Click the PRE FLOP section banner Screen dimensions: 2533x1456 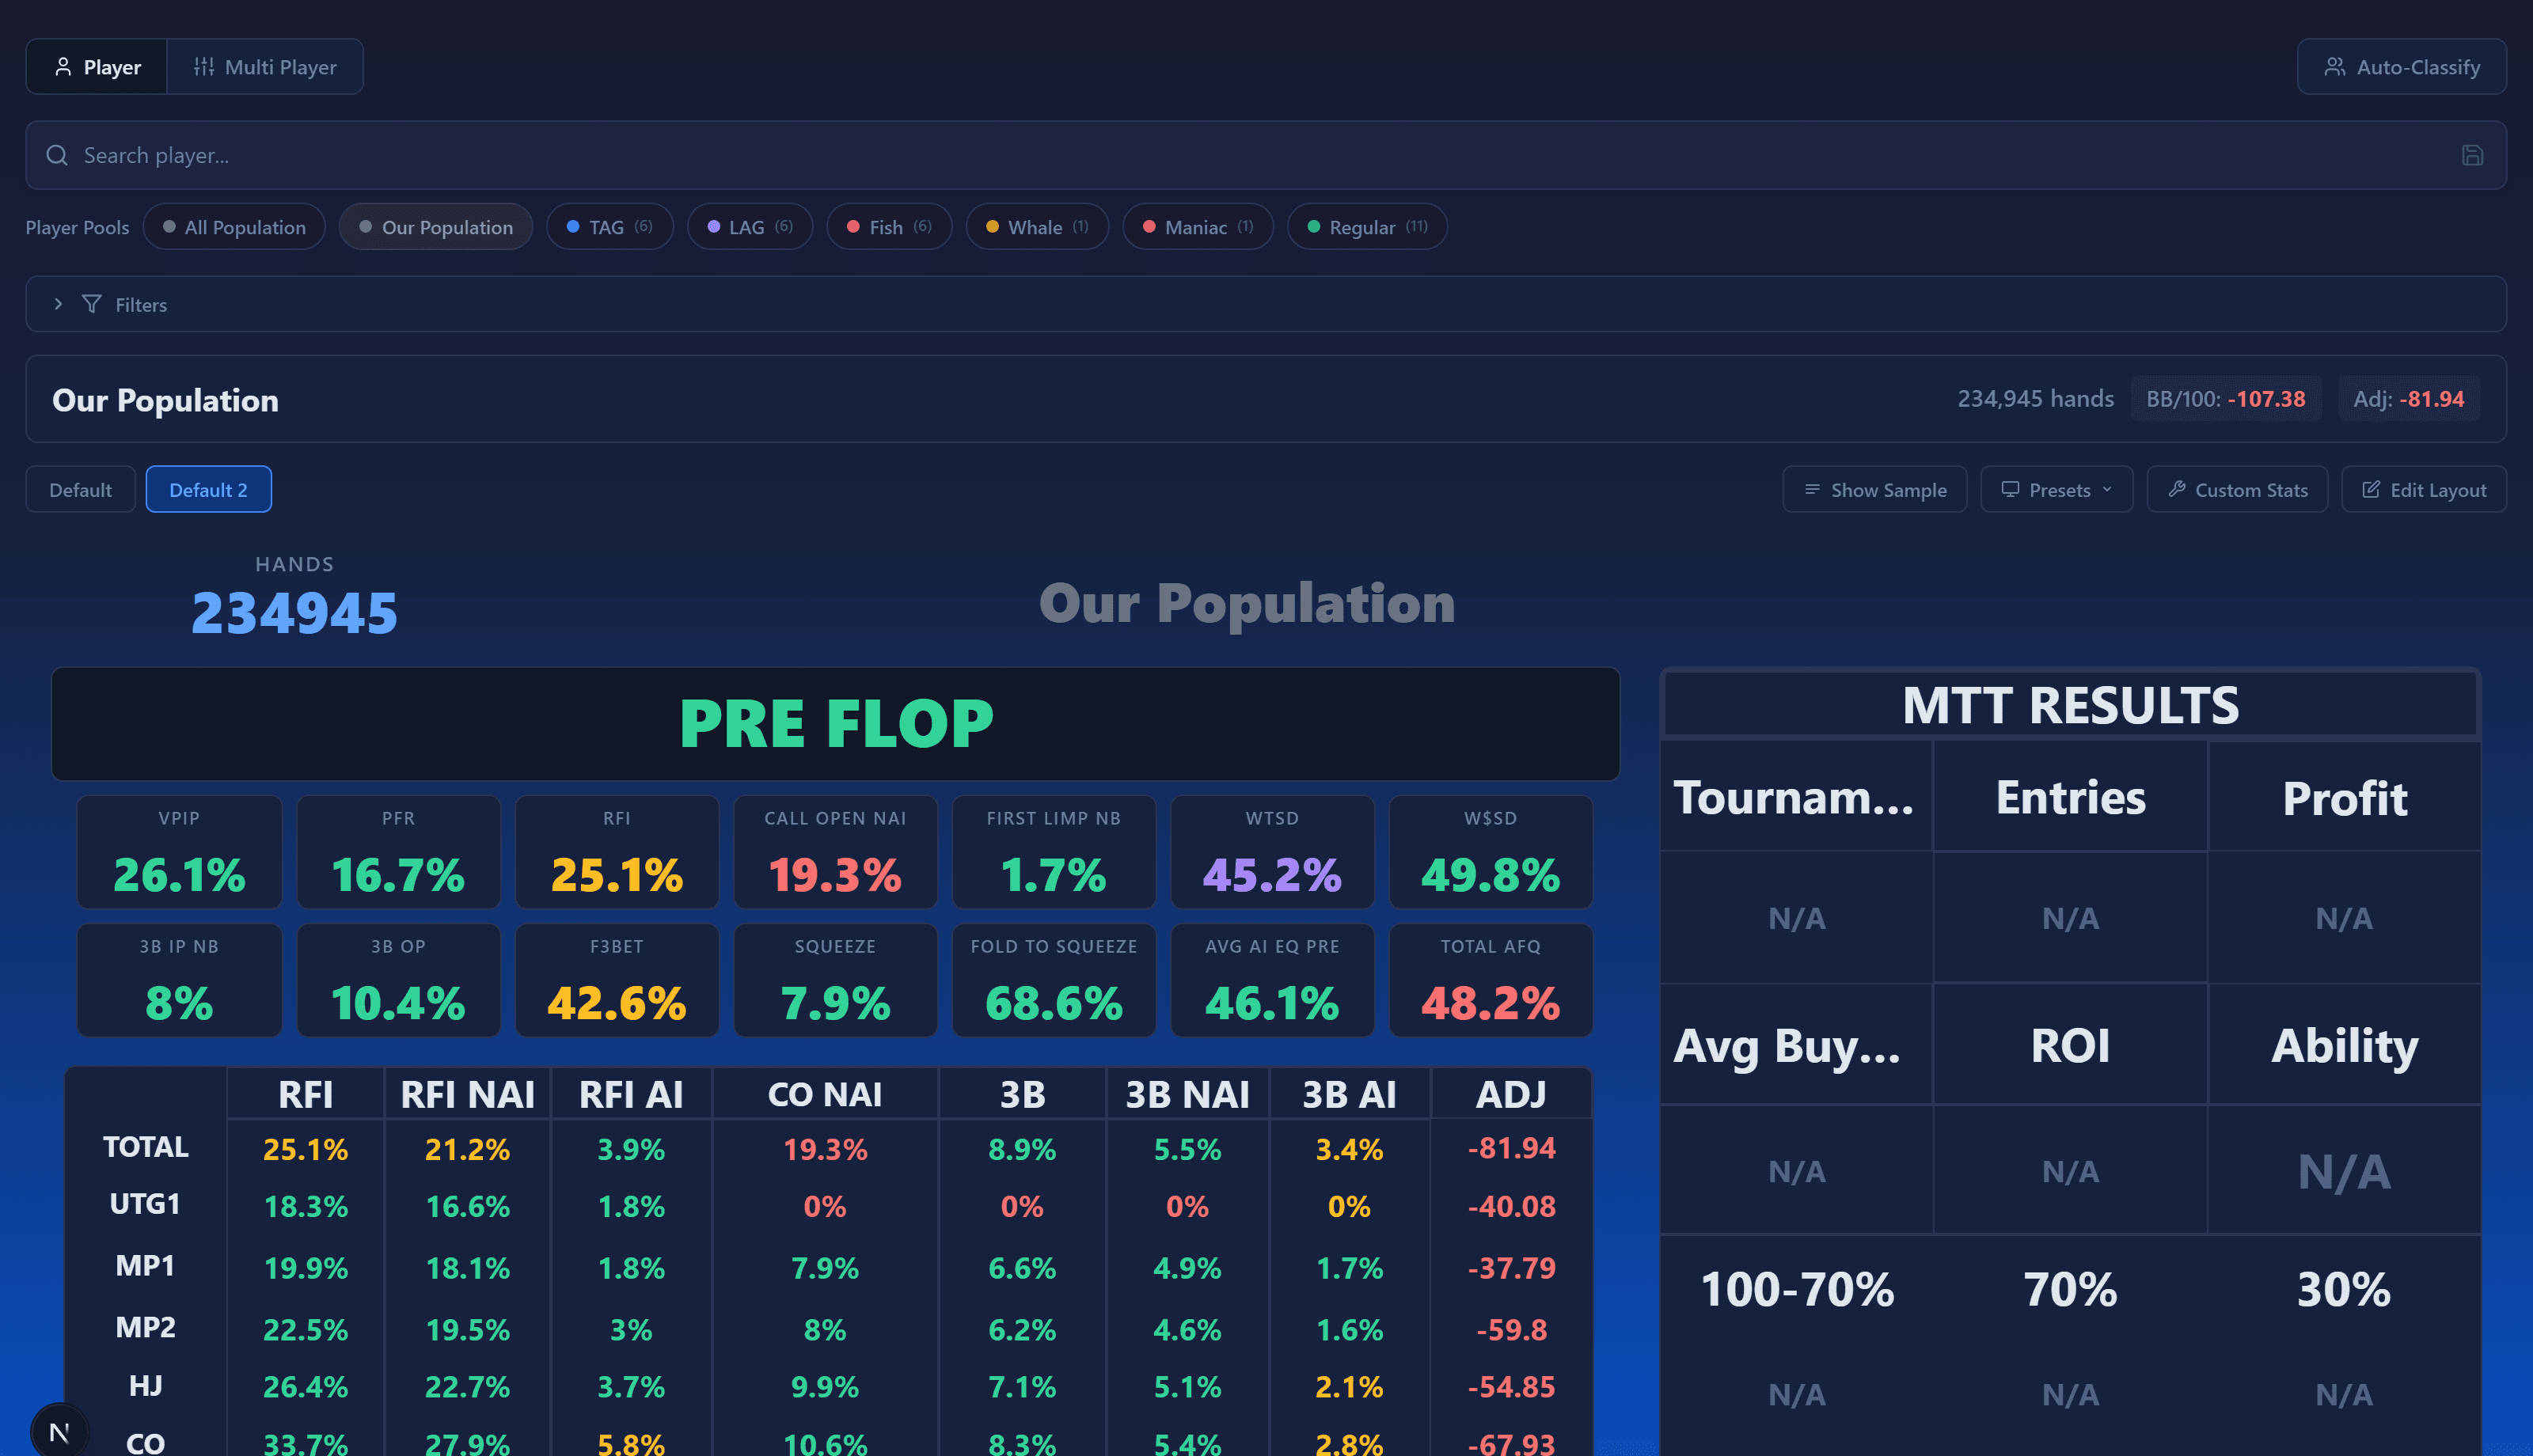click(835, 724)
